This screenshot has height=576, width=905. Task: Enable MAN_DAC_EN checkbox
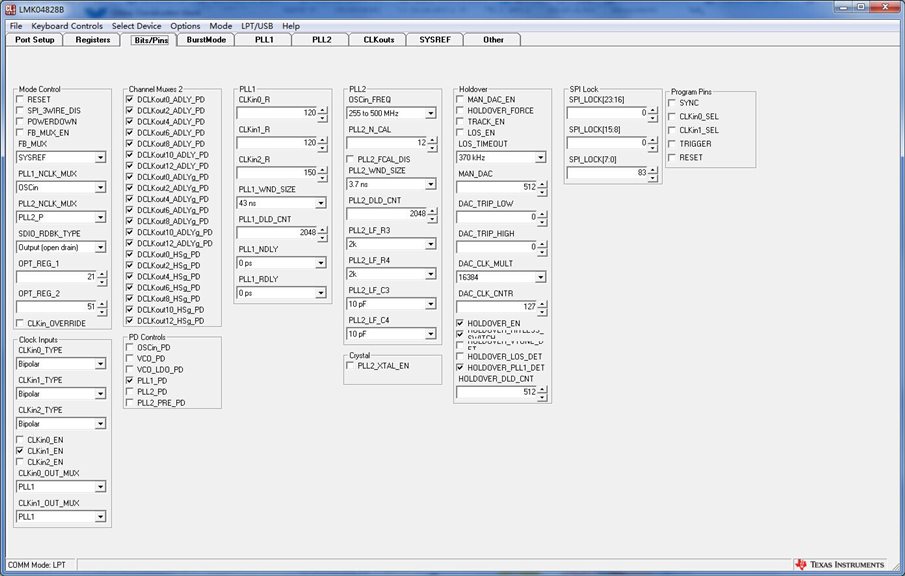[x=460, y=99]
